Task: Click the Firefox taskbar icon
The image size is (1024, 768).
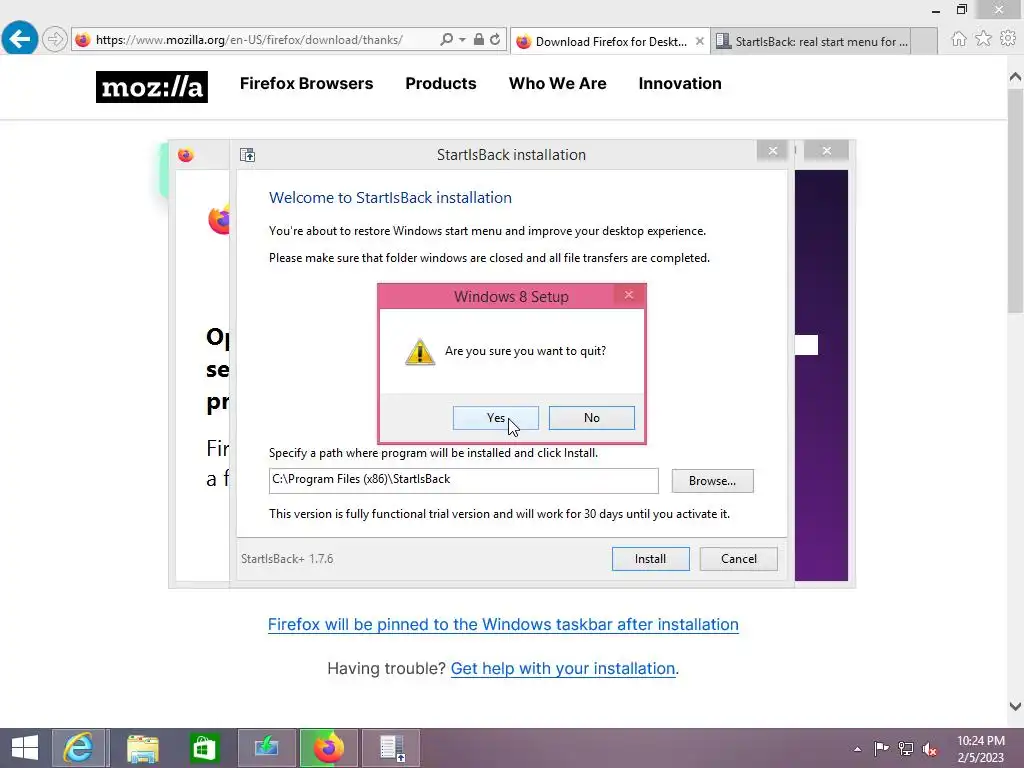Action: point(328,748)
